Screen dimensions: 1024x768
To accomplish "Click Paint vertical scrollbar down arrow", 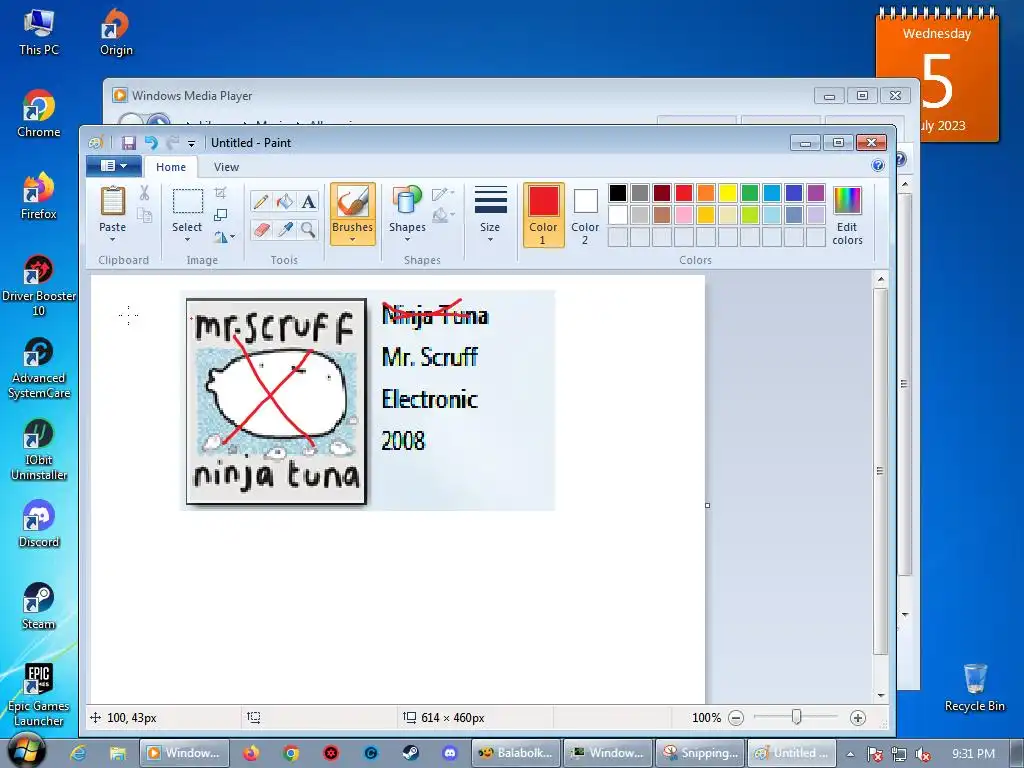I will click(x=881, y=696).
